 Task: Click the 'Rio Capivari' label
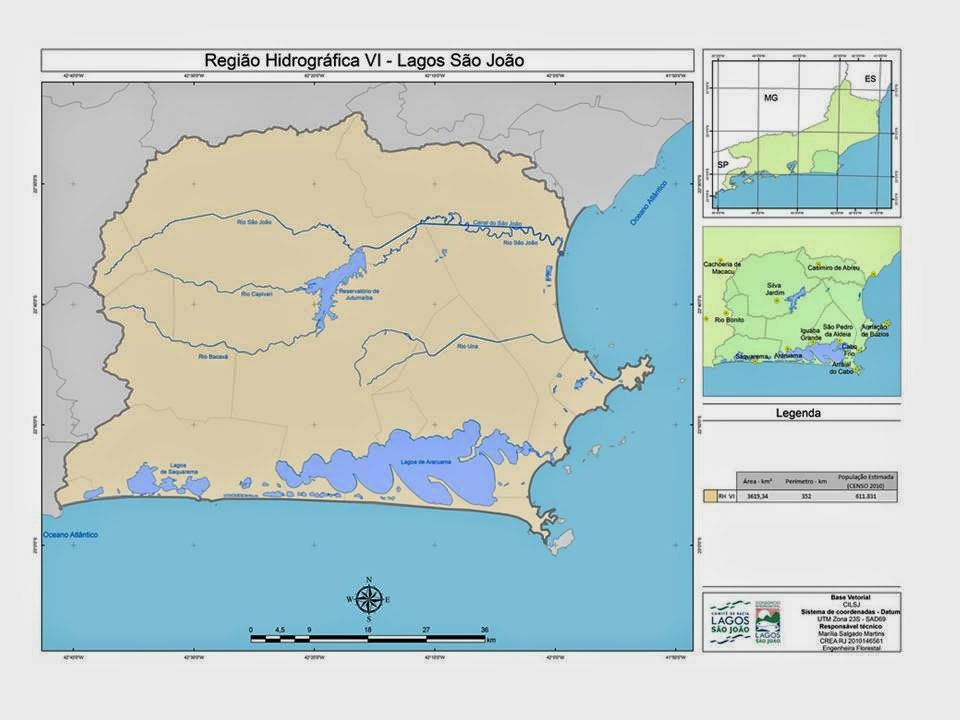point(257,294)
